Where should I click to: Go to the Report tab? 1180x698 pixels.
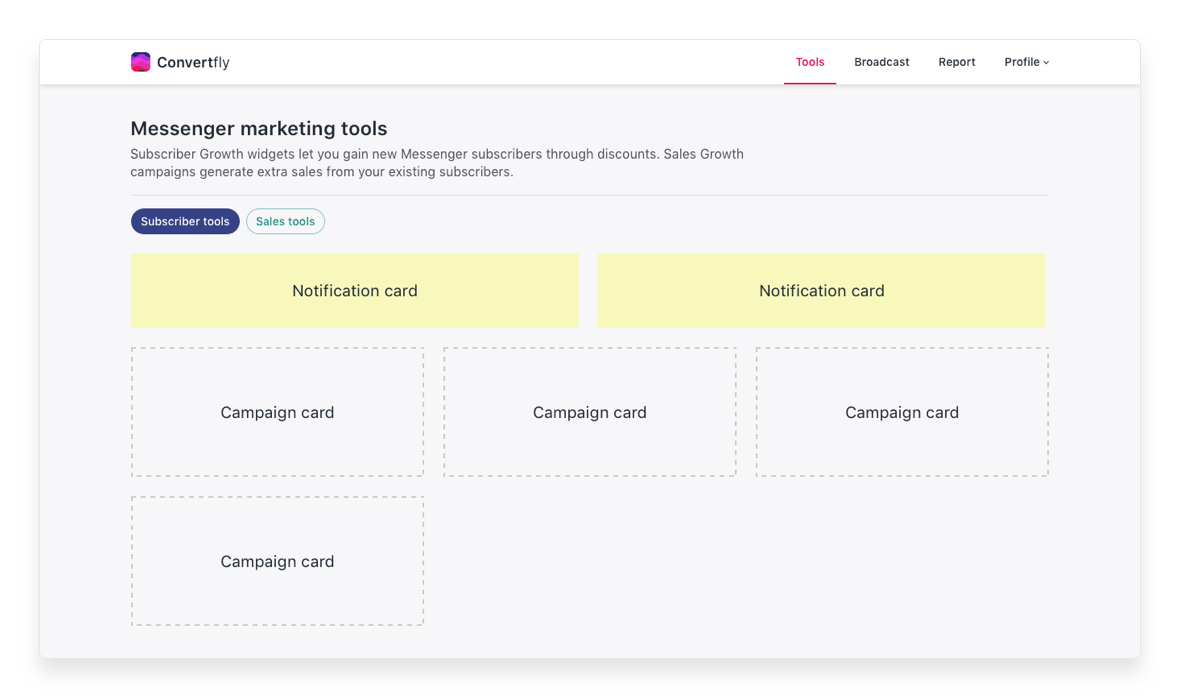click(956, 62)
